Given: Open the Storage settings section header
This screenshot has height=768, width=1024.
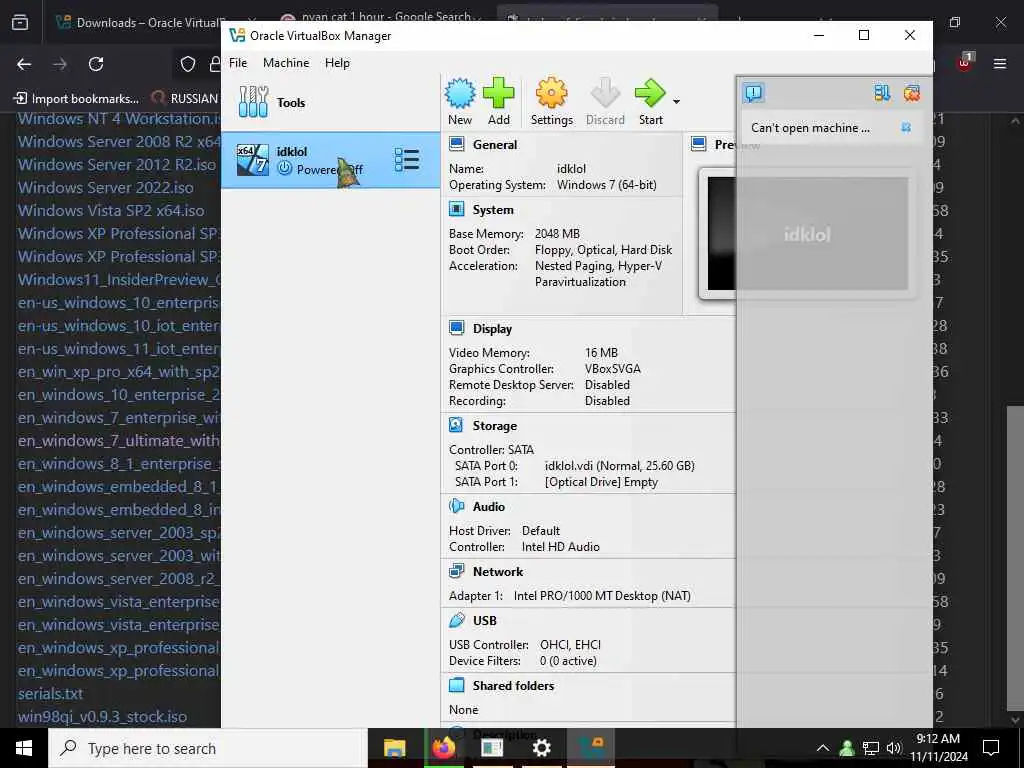Looking at the screenshot, I should [494, 426].
